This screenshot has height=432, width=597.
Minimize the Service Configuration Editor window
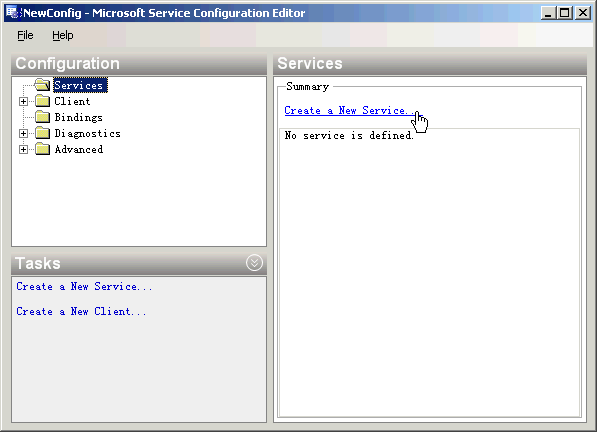click(548, 13)
